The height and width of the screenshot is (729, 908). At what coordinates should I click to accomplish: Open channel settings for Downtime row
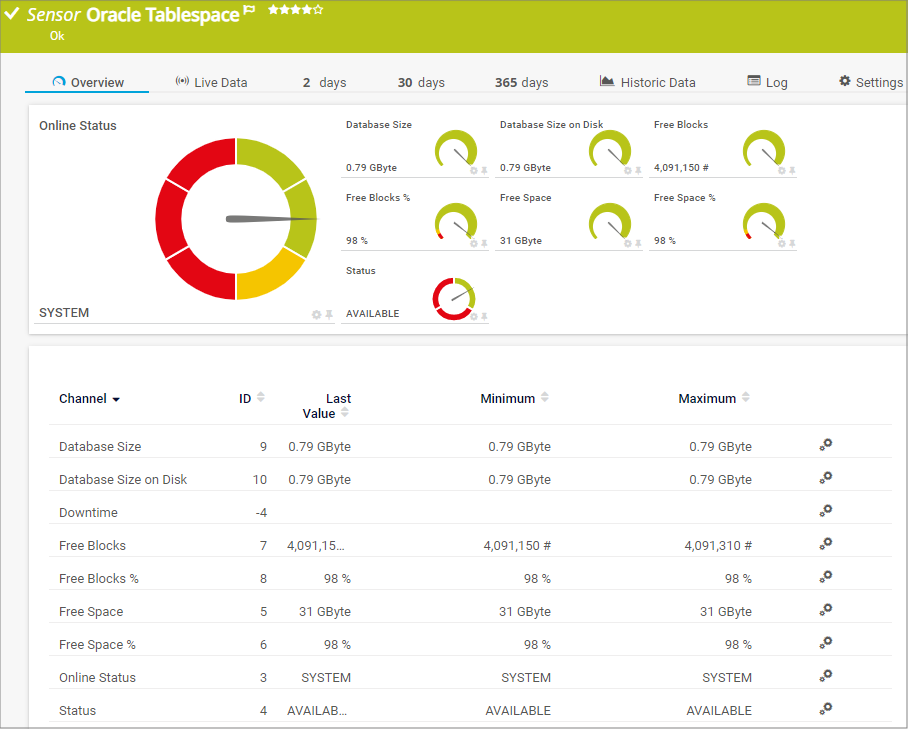tap(825, 511)
